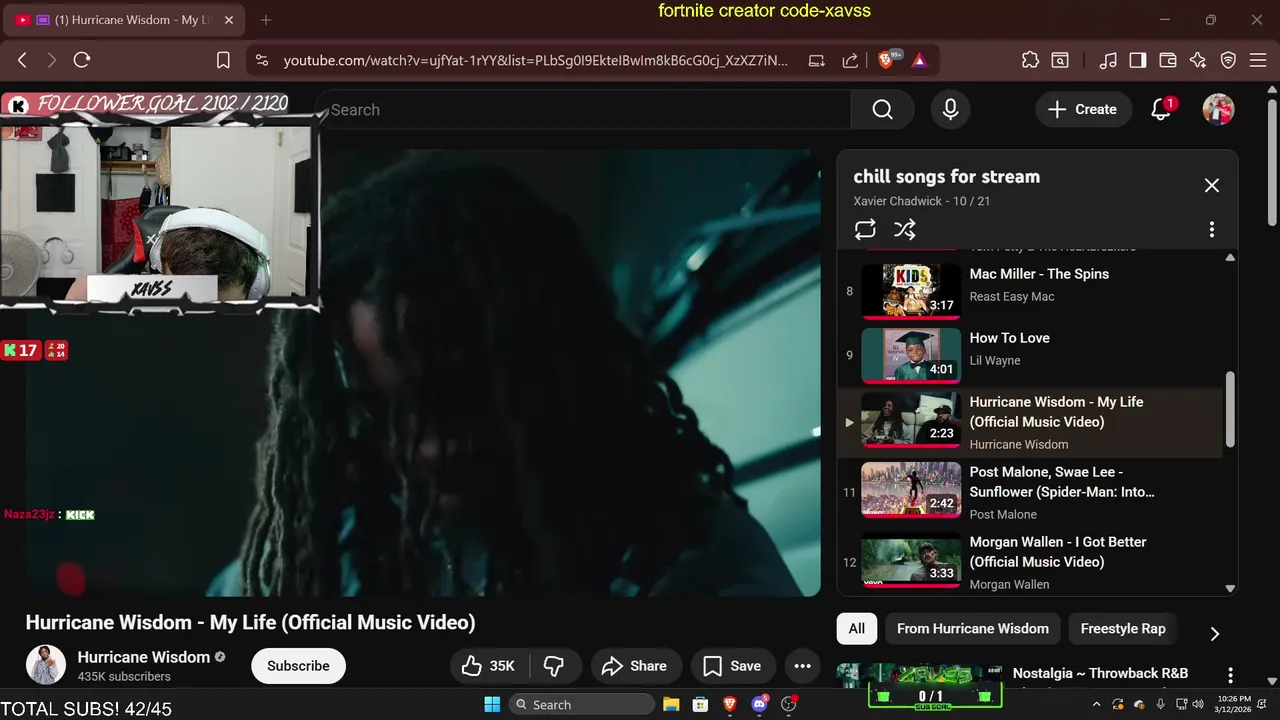The height and width of the screenshot is (720, 1280).
Task: Open the more actions ellipsis below video
Action: click(802, 666)
